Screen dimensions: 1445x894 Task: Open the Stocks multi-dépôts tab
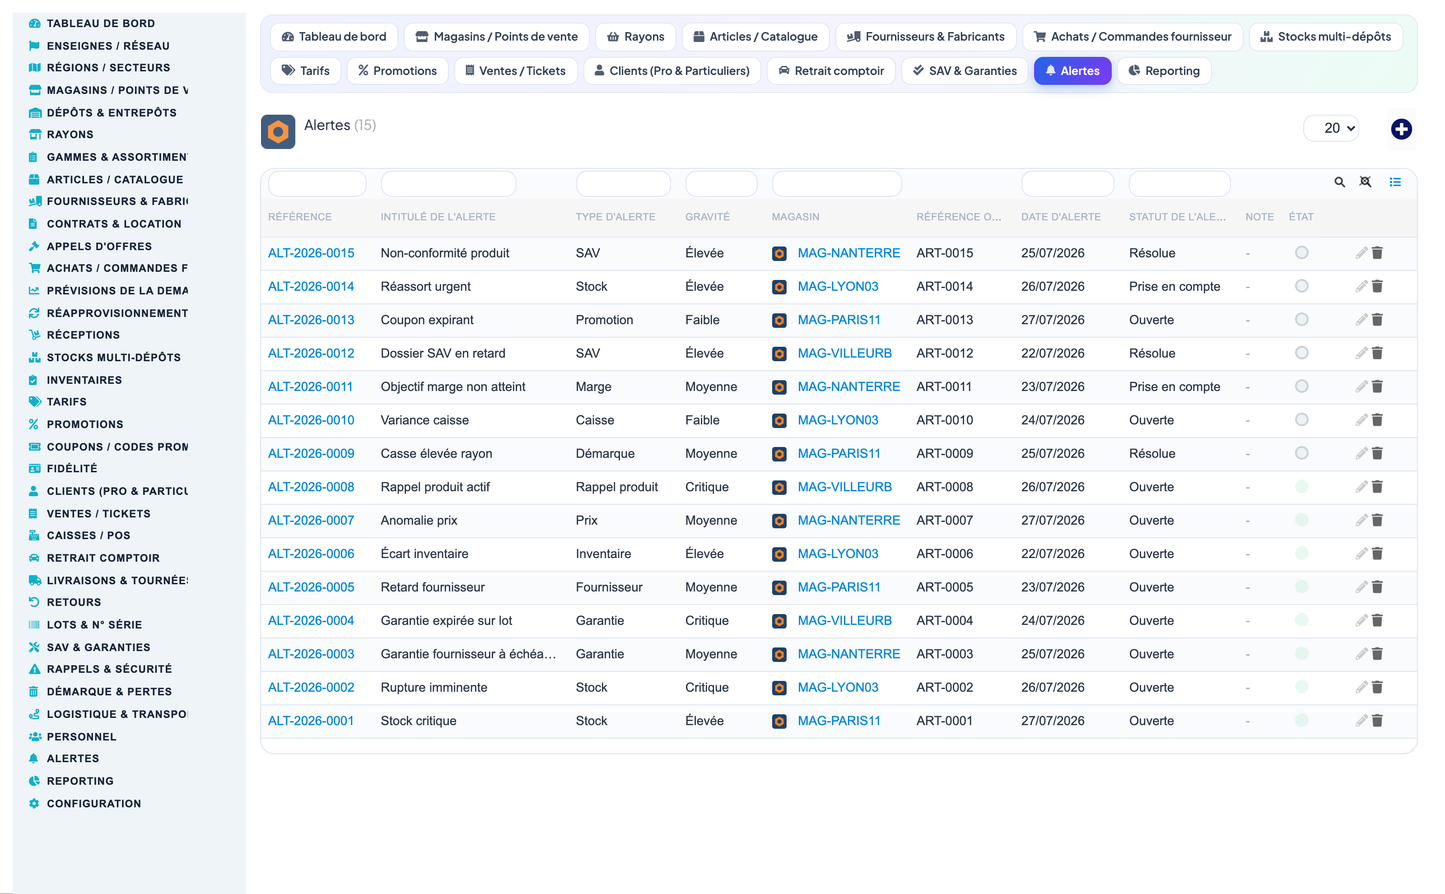point(1326,37)
